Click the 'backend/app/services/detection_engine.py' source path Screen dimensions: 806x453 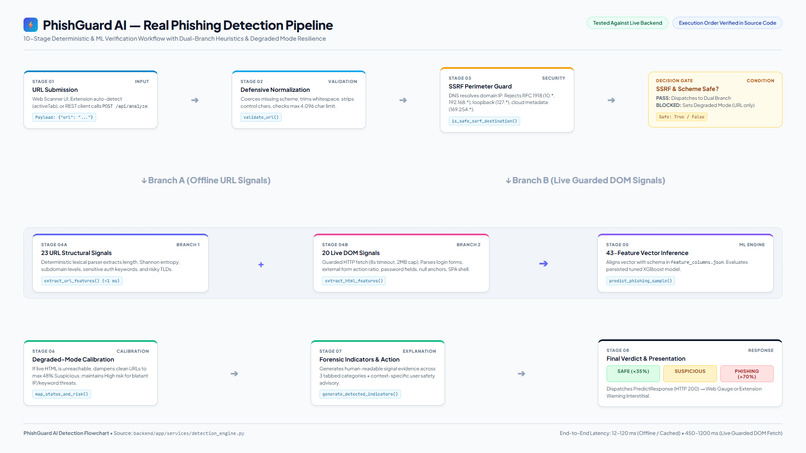click(x=189, y=433)
